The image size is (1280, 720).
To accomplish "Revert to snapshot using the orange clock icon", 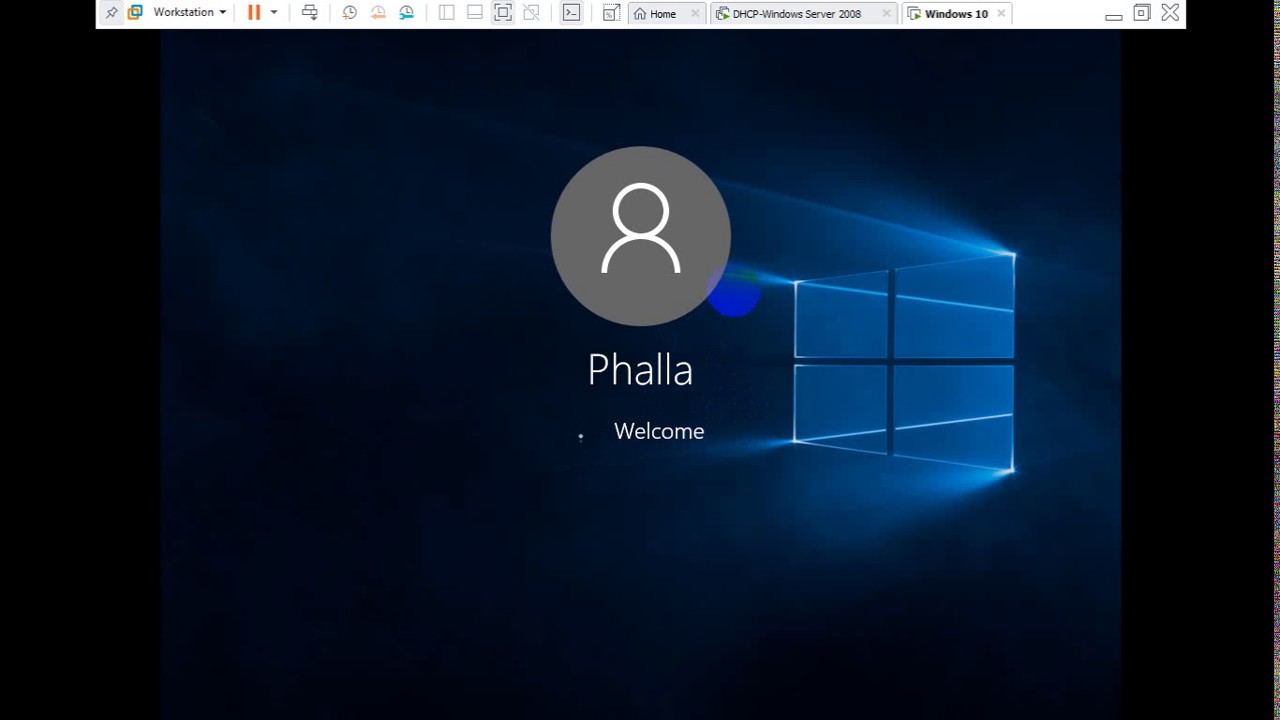I will [x=378, y=13].
